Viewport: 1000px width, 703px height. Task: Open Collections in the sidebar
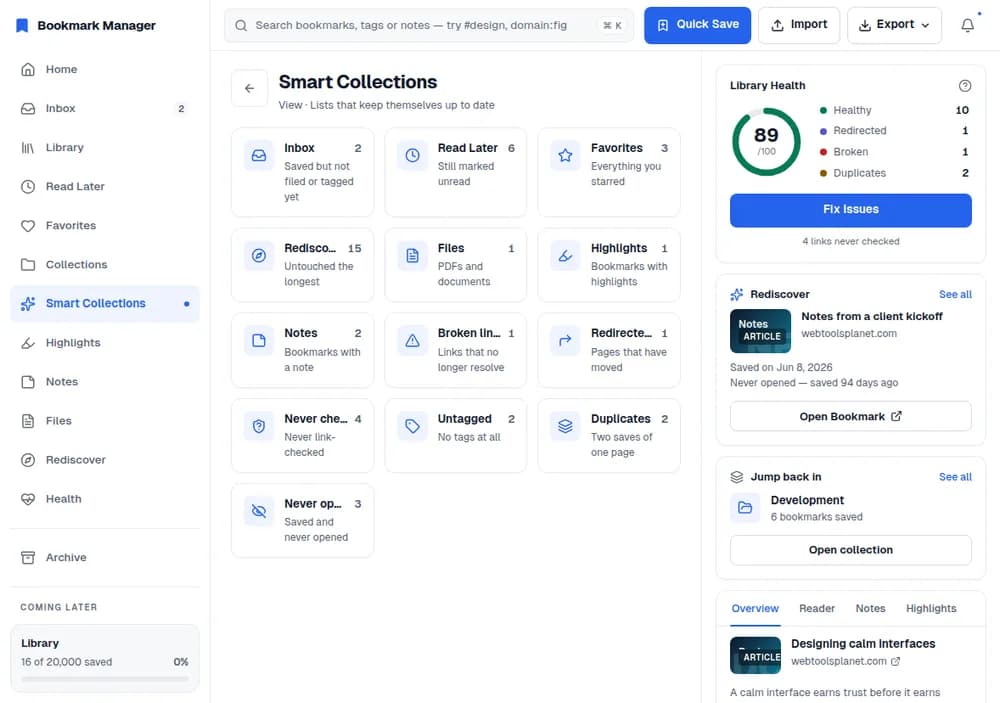point(105,264)
